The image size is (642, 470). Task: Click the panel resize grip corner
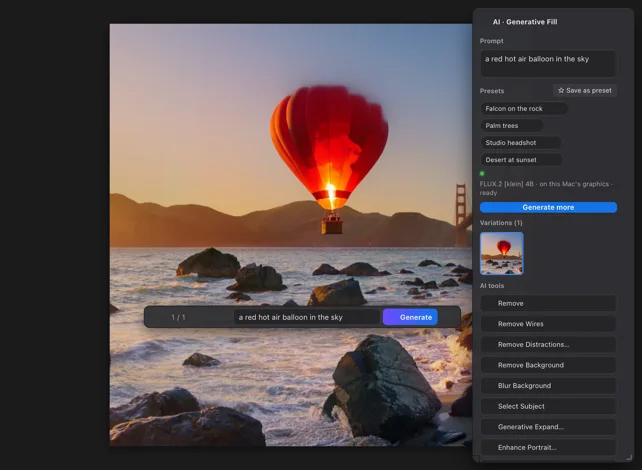(629, 457)
